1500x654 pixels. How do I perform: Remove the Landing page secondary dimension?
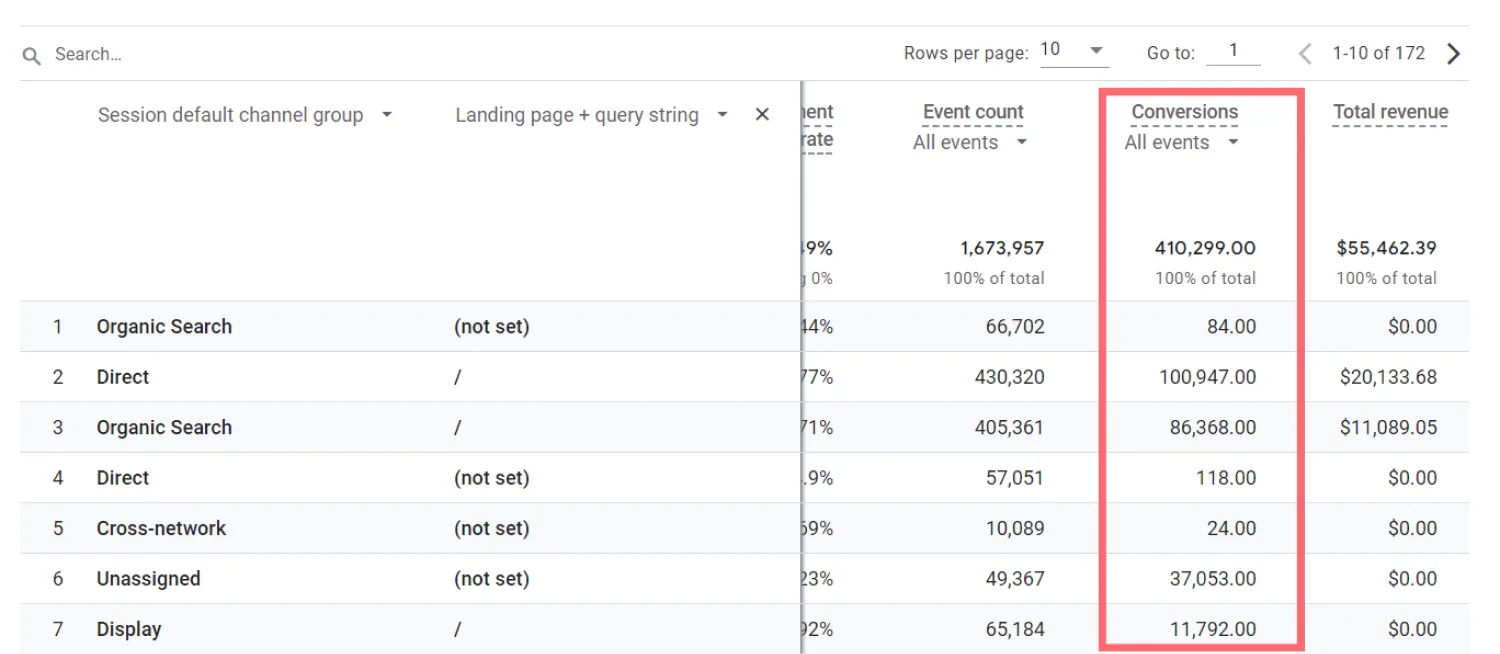point(762,115)
